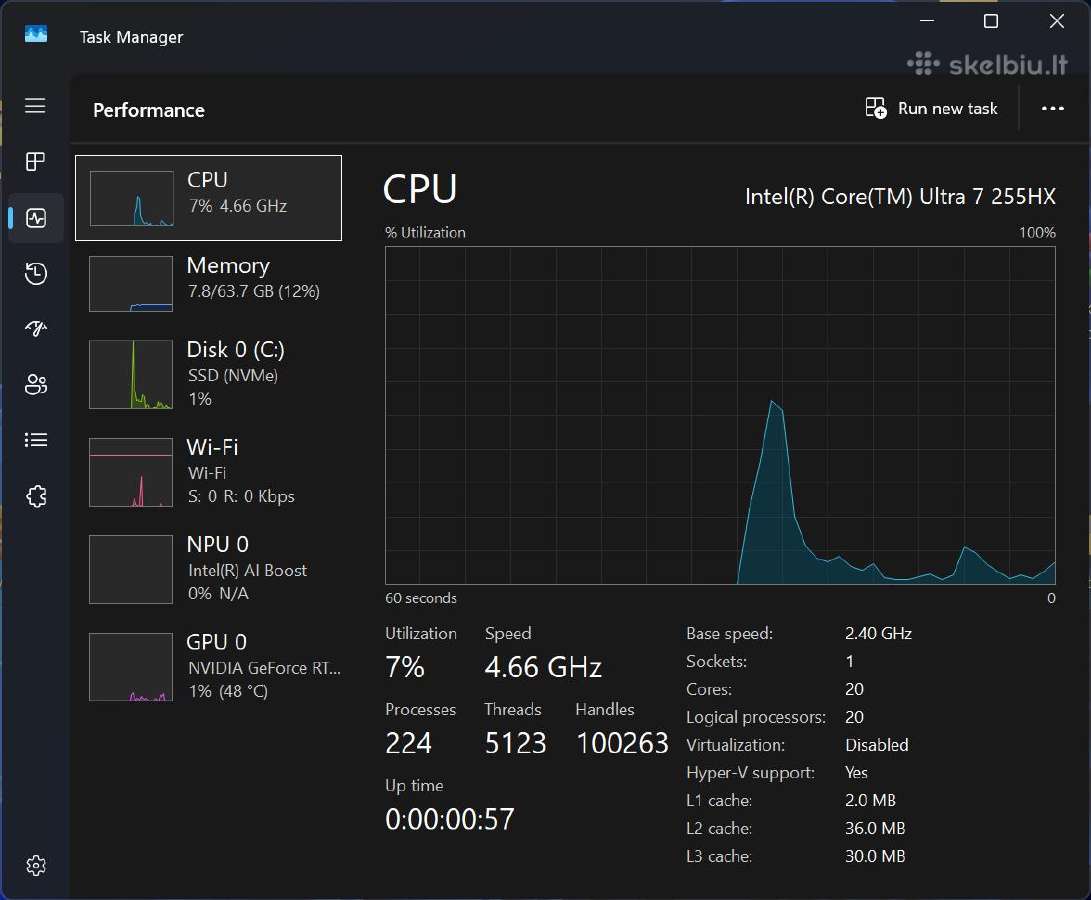Screen dimensions: 1091x900
Task: Click the Intel(R) Core(TM) Ultra 7 255HX text
Action: (x=900, y=197)
